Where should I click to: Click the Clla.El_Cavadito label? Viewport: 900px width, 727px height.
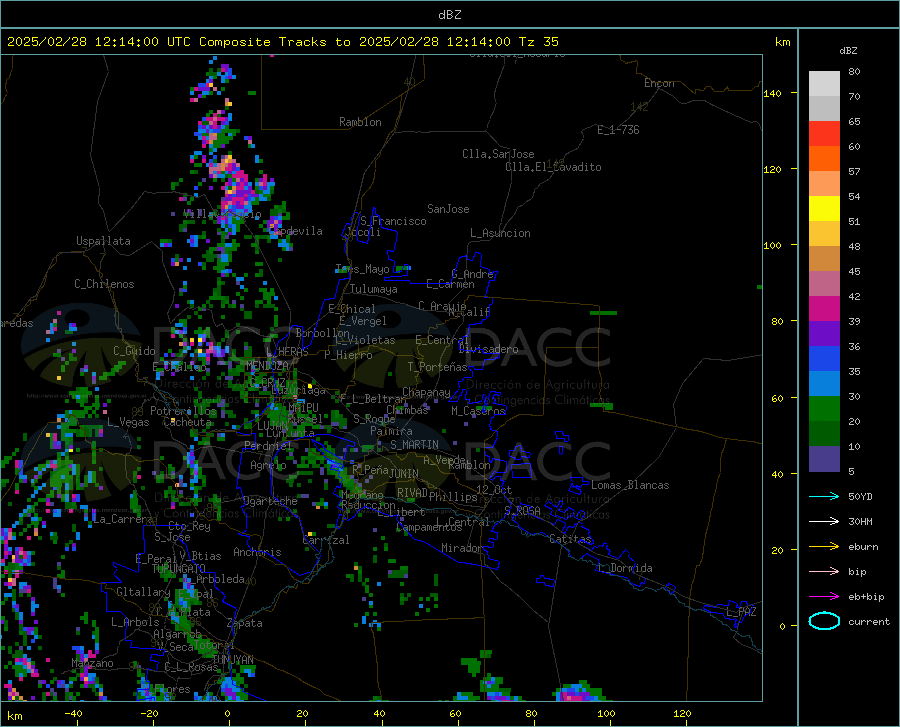[x=553, y=167]
